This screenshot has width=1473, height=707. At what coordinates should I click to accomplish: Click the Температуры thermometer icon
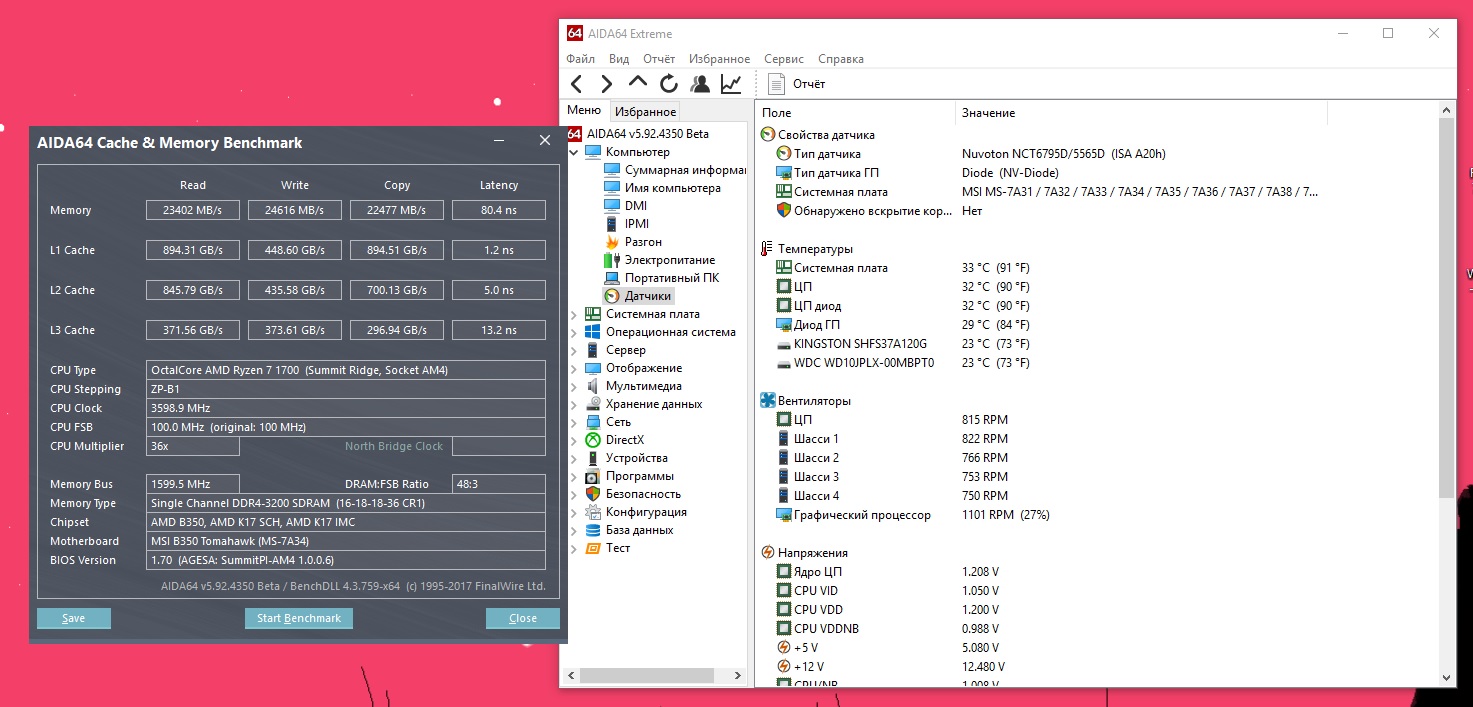[x=768, y=249]
